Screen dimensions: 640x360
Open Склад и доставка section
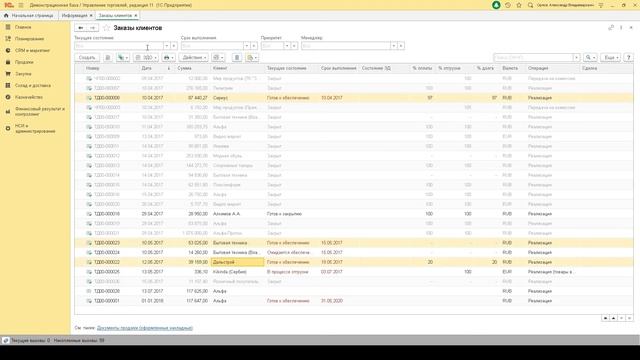pos(33,85)
